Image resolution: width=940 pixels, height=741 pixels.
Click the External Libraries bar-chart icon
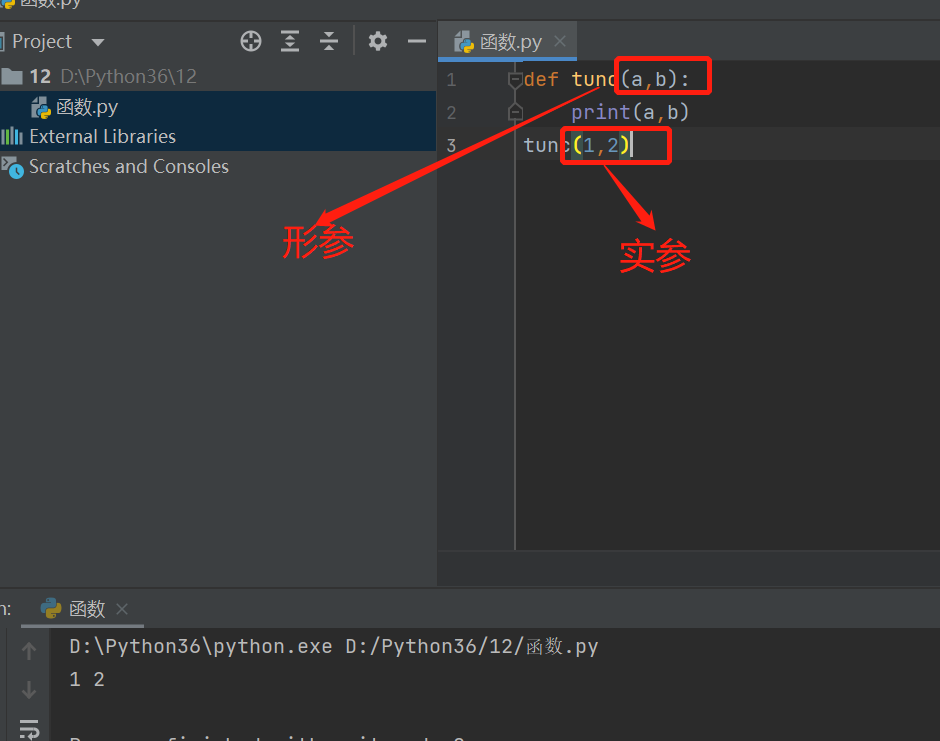pos(12,137)
